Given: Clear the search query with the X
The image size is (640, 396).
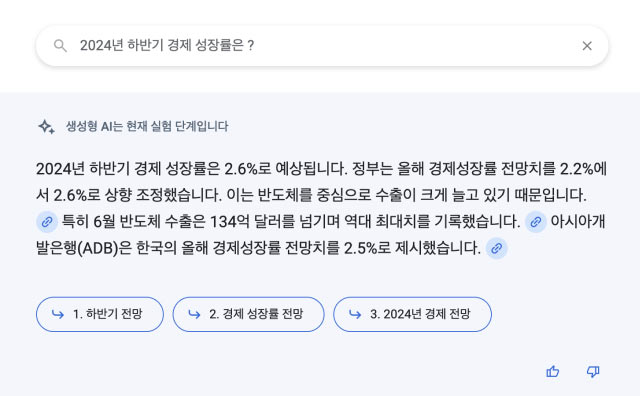Looking at the screenshot, I should coord(587,46).
